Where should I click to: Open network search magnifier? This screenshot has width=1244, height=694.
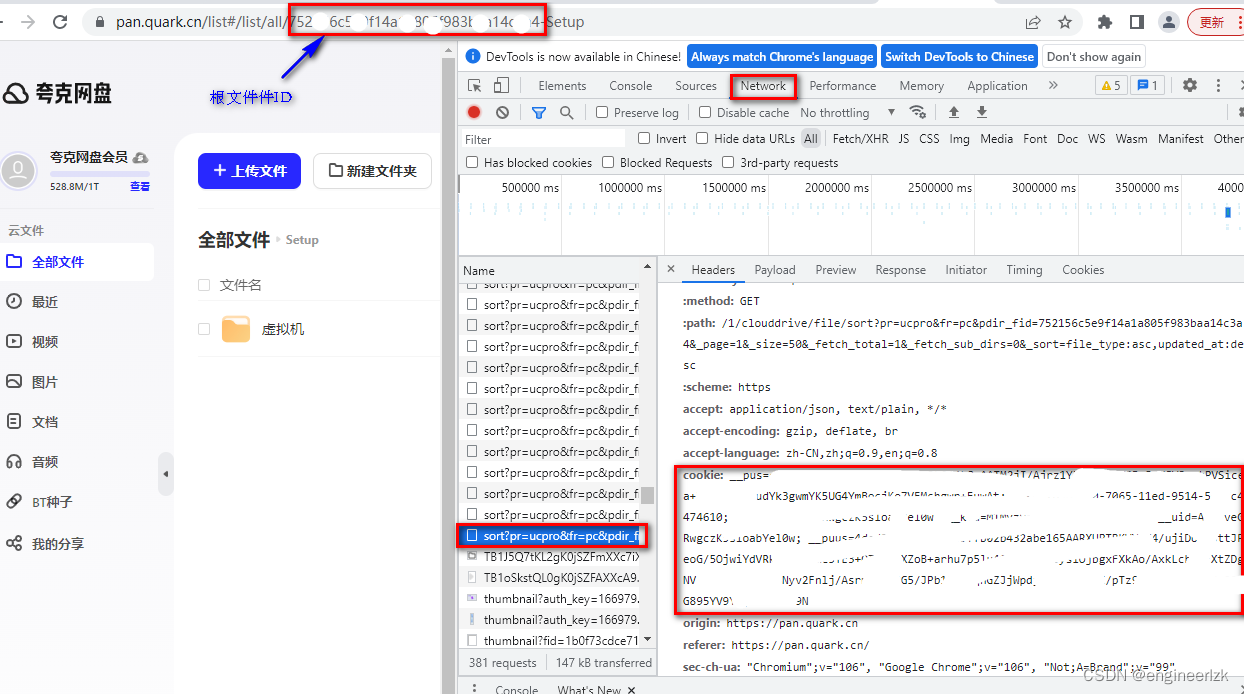click(x=567, y=113)
